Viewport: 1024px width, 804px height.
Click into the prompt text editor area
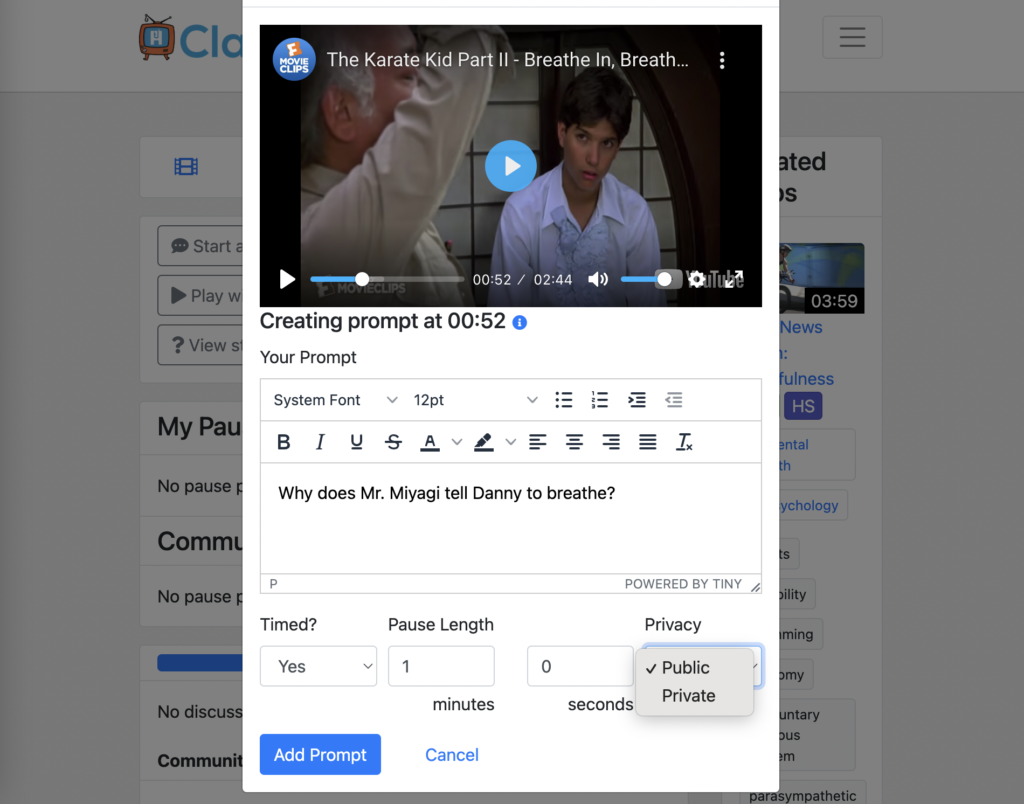511,519
